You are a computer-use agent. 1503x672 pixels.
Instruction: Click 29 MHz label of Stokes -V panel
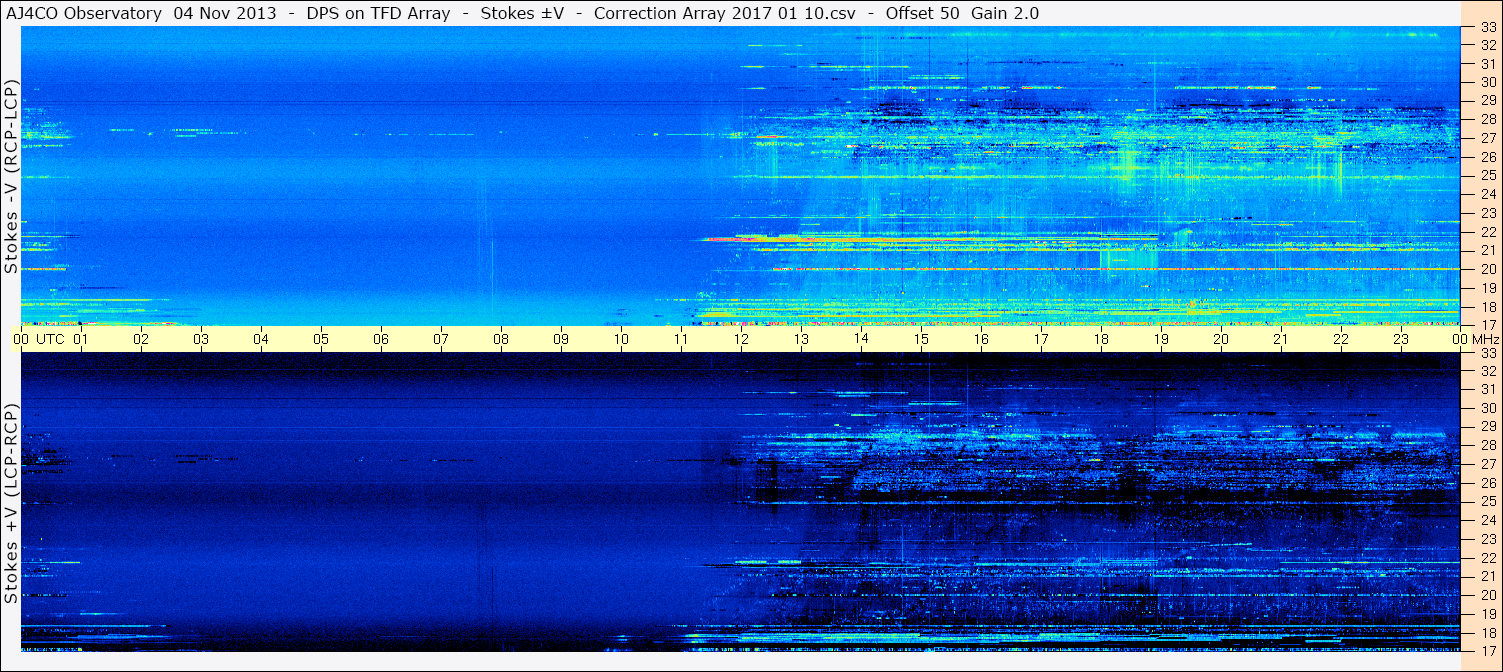tap(1488, 101)
